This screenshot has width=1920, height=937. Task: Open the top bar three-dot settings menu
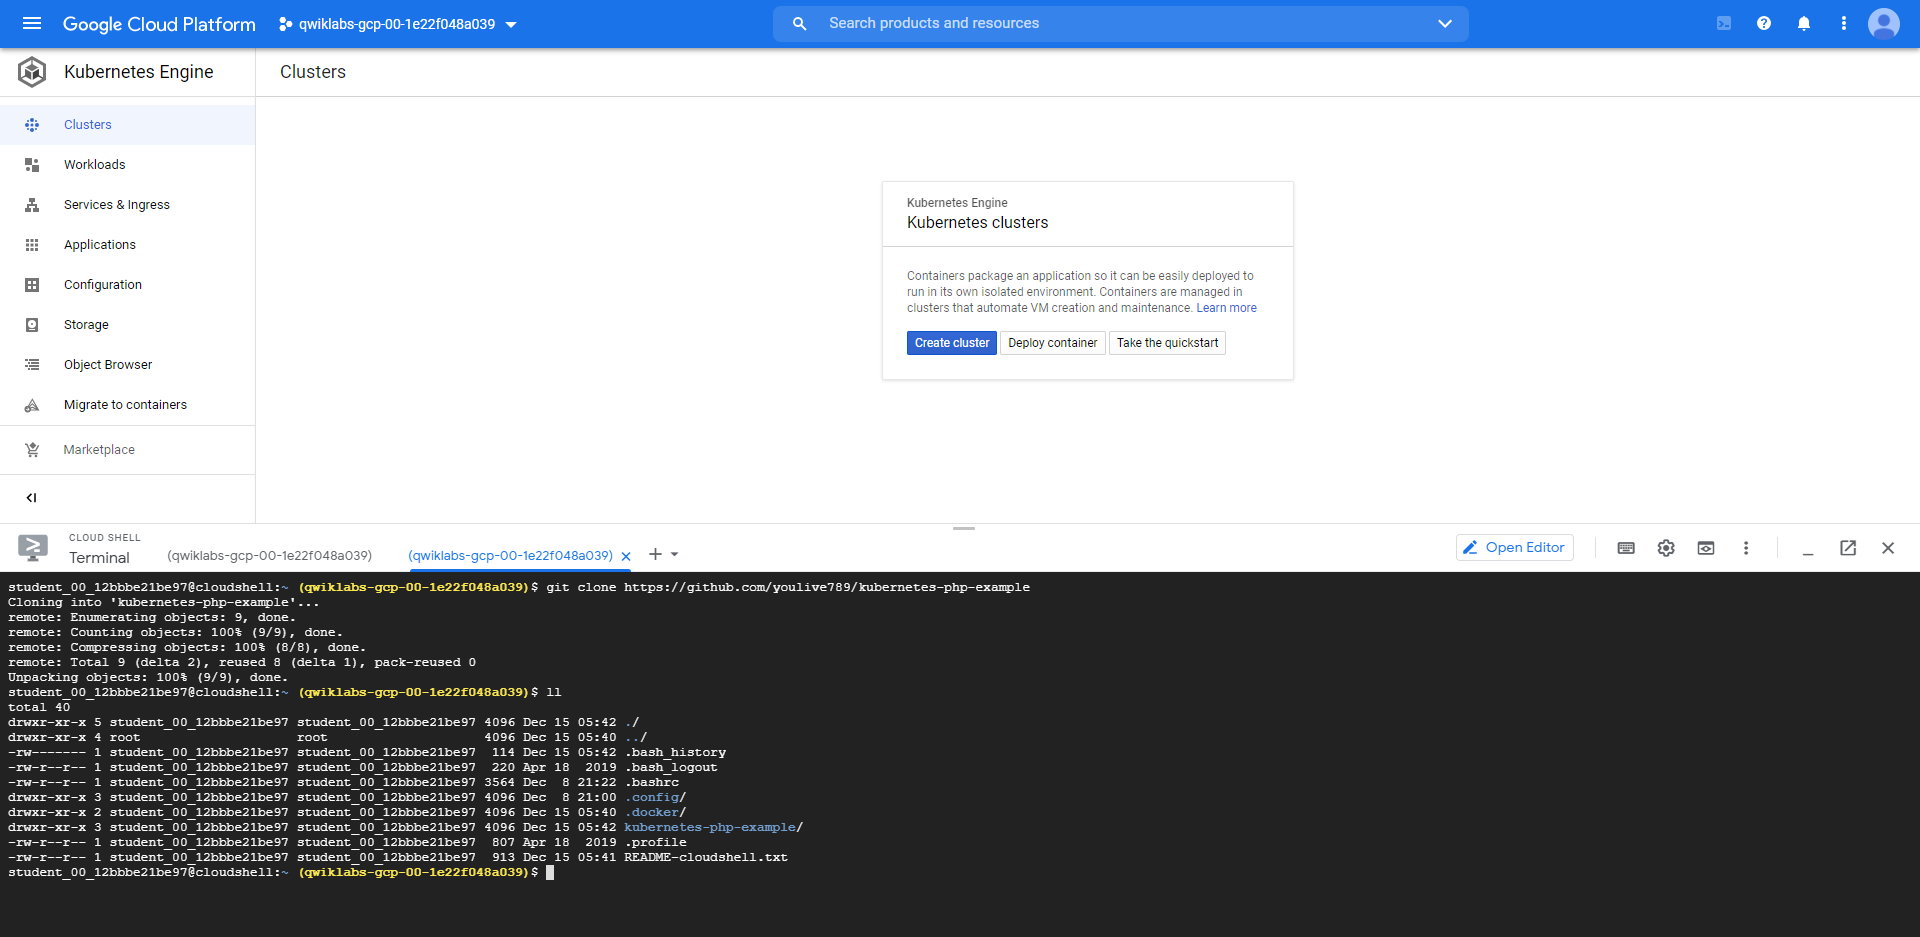1844,23
